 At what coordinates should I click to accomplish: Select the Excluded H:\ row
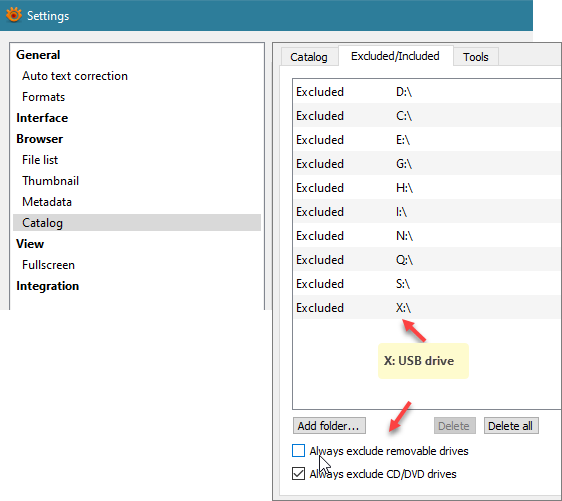[427, 187]
